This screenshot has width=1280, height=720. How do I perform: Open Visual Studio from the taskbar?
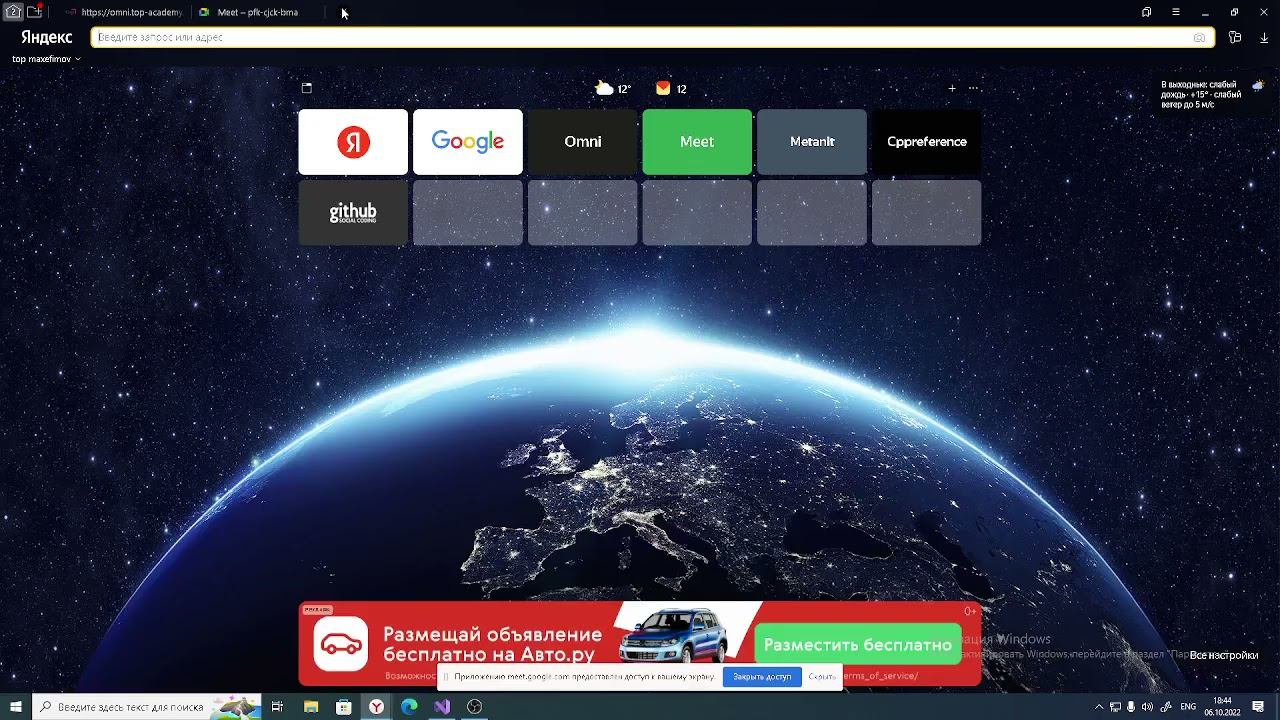coord(442,707)
